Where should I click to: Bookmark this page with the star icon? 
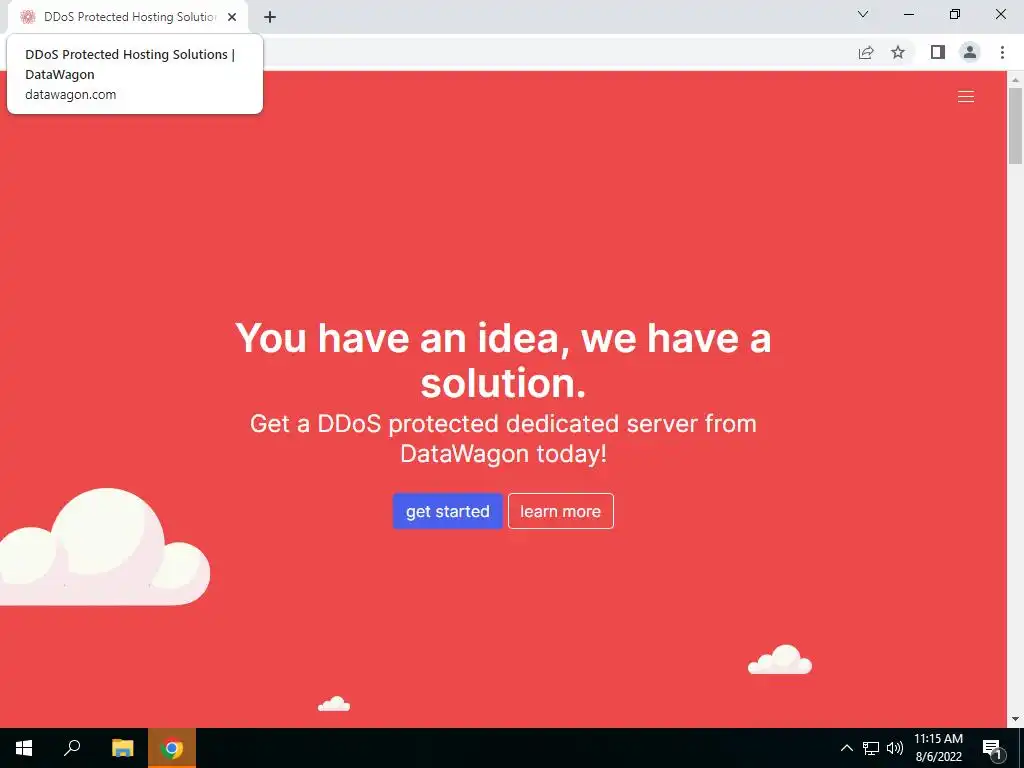coord(898,52)
